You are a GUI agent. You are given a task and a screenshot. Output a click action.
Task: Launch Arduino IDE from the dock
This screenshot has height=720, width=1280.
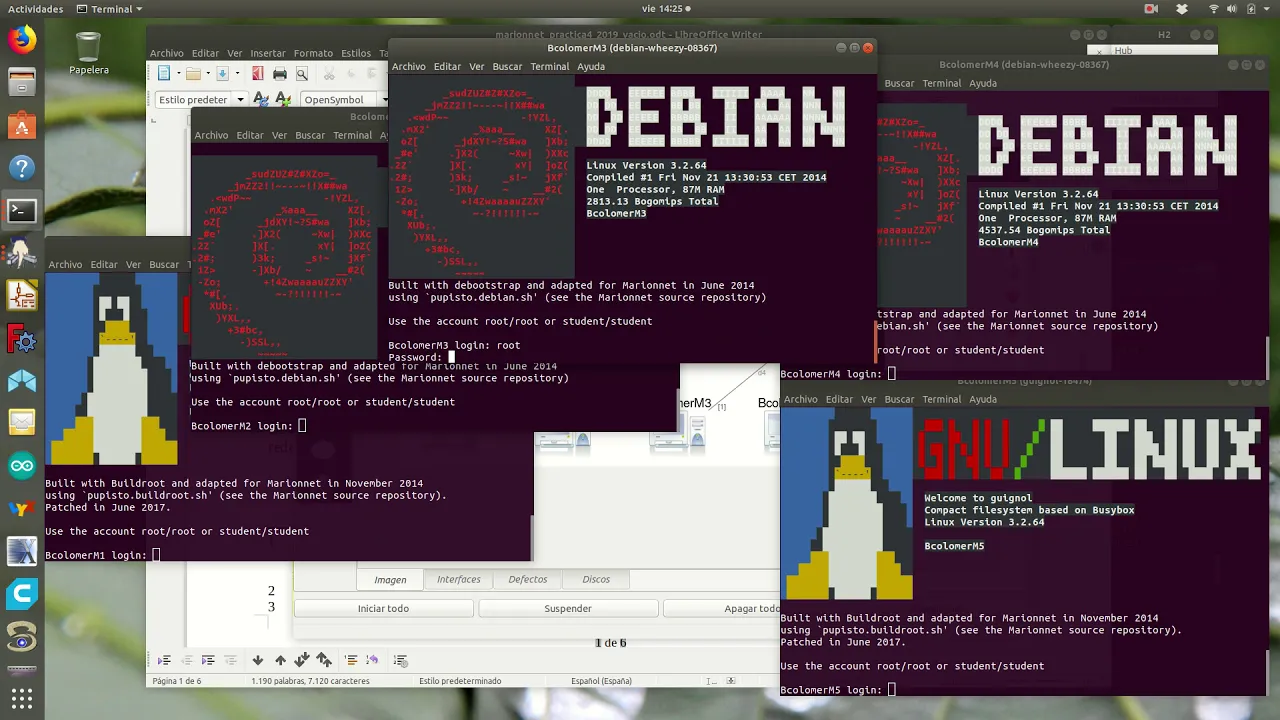22,466
